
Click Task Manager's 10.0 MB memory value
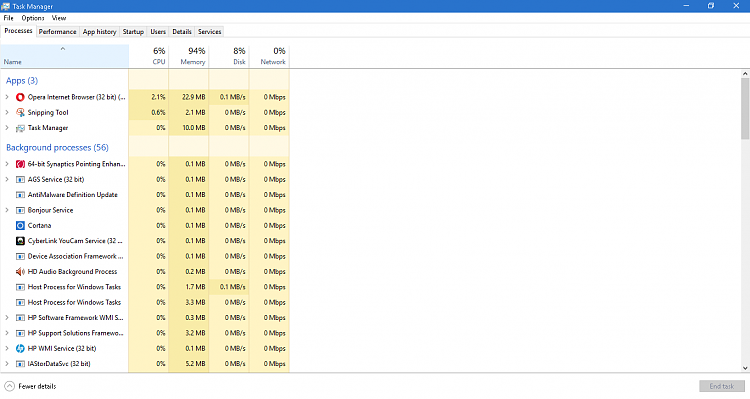pos(194,128)
